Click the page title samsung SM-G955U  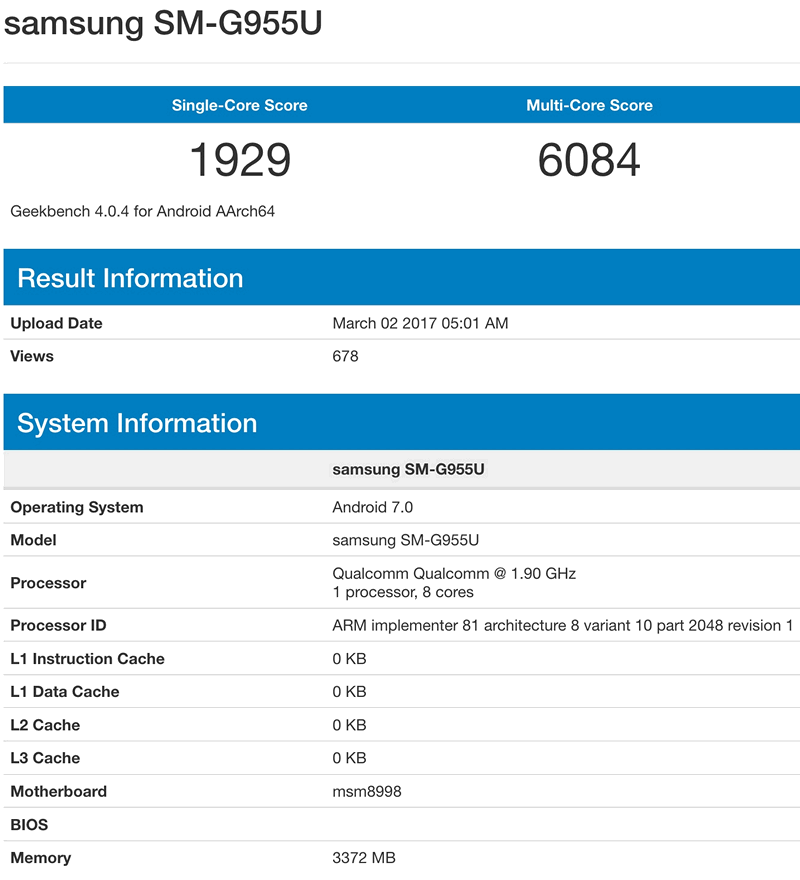point(163,24)
